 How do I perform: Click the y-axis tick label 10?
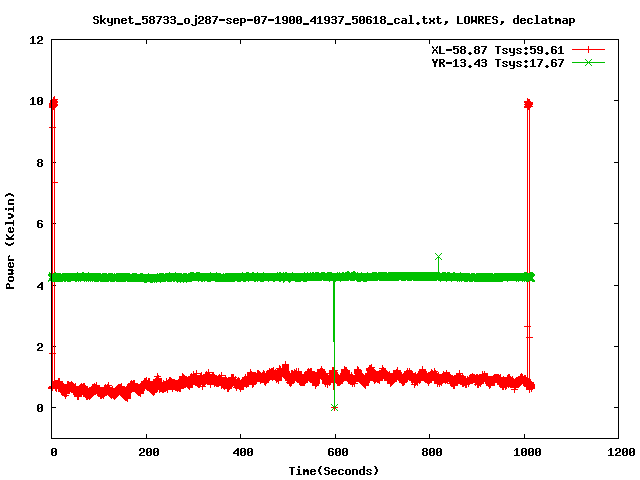pos(37,101)
